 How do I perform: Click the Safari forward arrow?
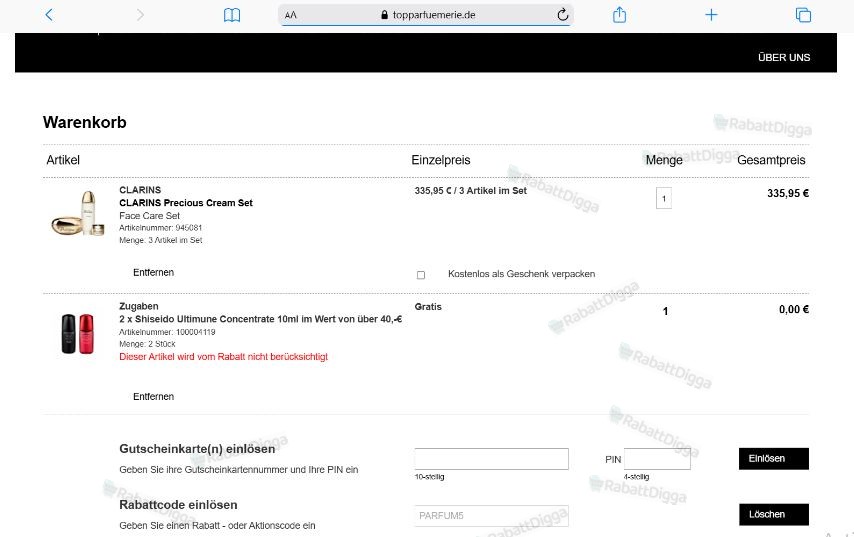point(140,15)
